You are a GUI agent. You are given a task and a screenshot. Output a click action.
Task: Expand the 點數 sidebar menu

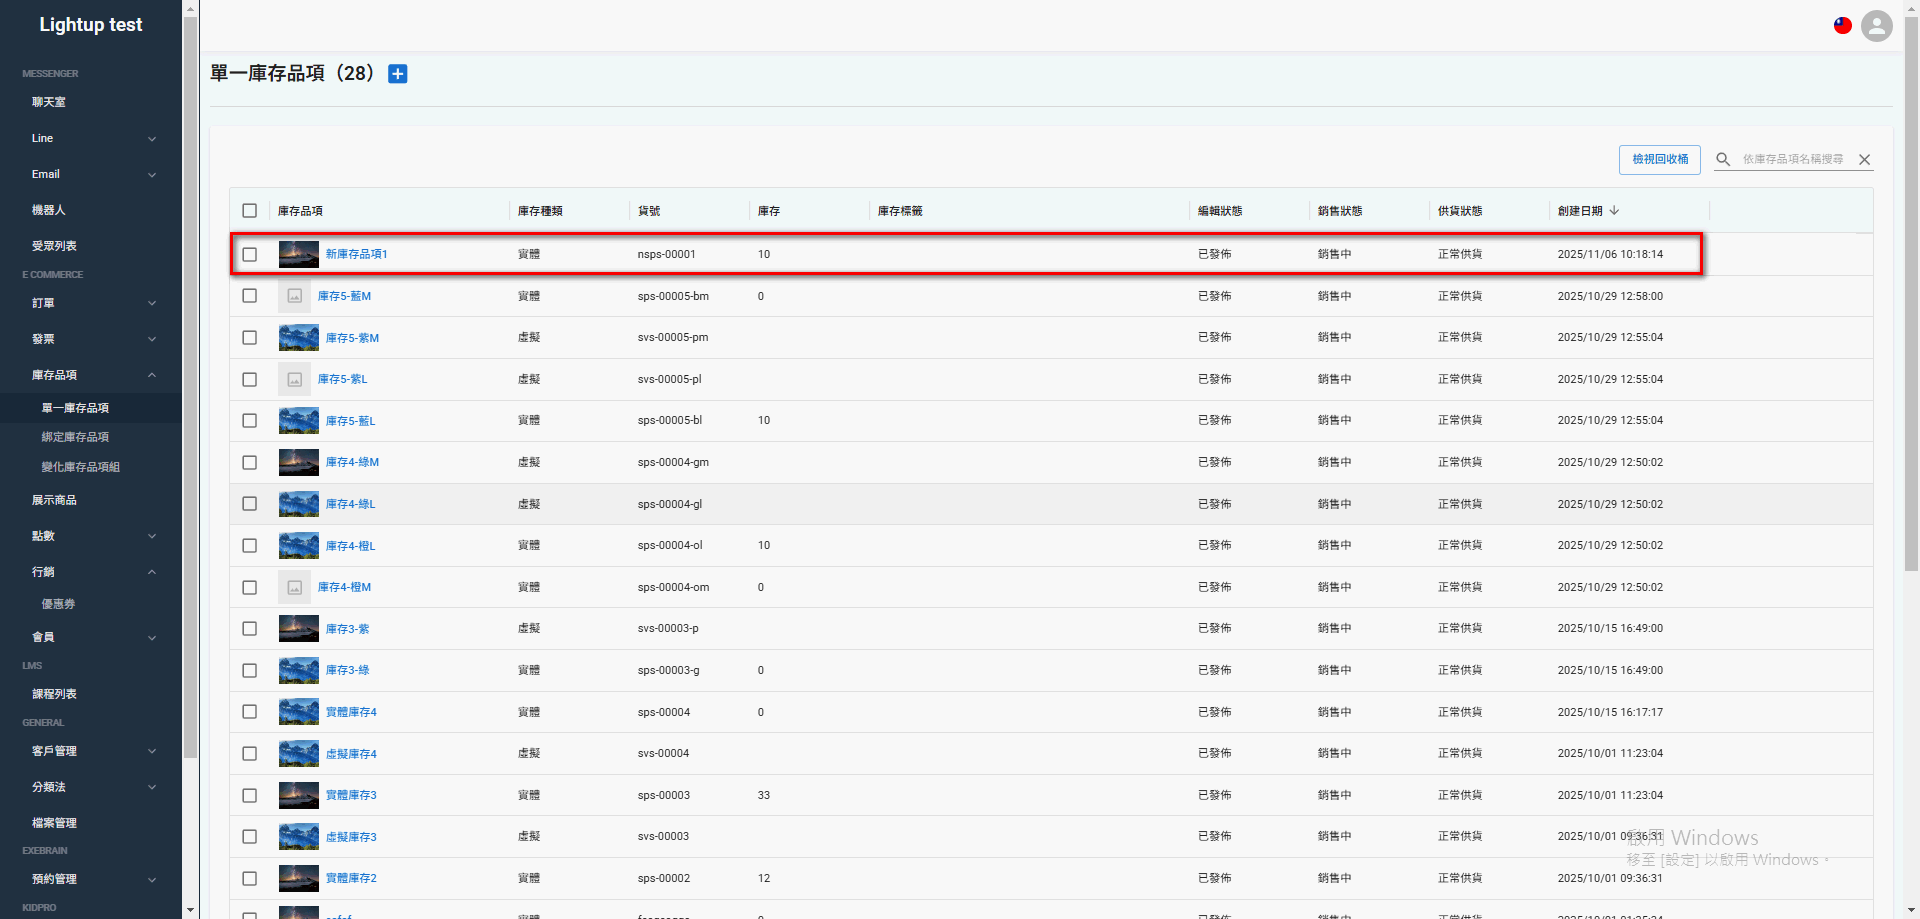click(91, 536)
